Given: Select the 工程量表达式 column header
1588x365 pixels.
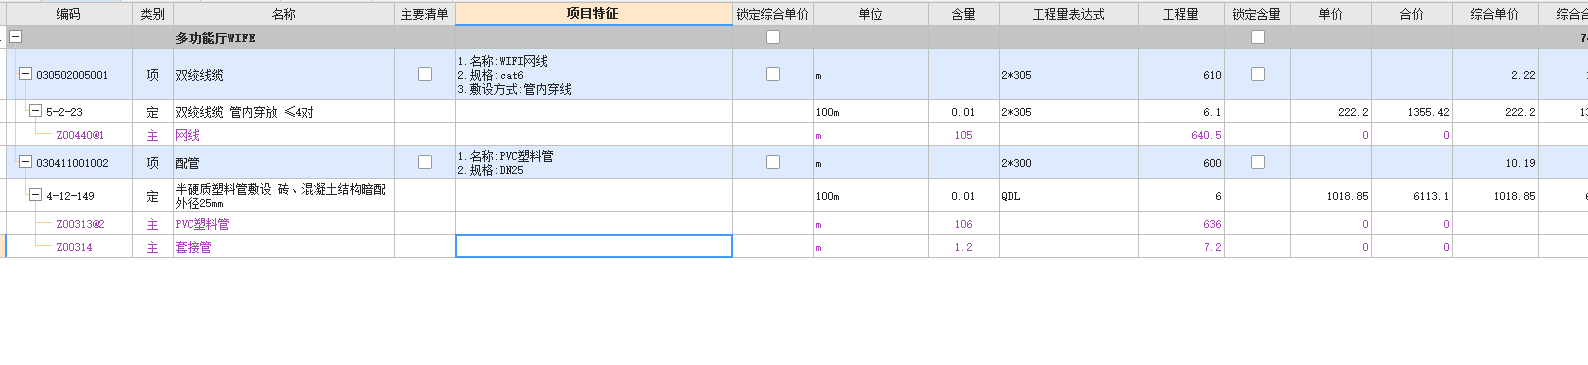Looking at the screenshot, I should [1068, 14].
